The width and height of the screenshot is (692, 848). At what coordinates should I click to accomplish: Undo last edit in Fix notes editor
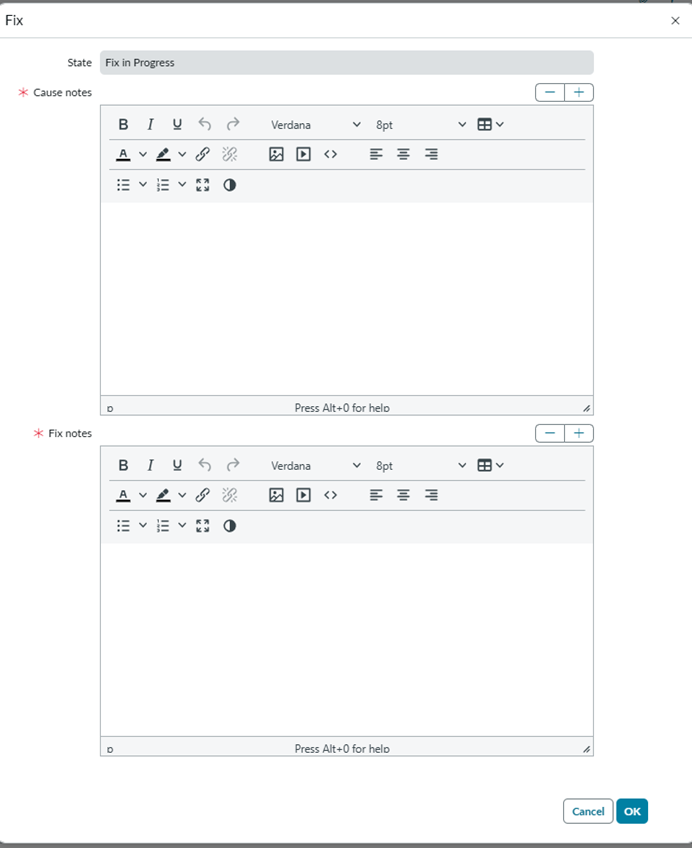204,465
